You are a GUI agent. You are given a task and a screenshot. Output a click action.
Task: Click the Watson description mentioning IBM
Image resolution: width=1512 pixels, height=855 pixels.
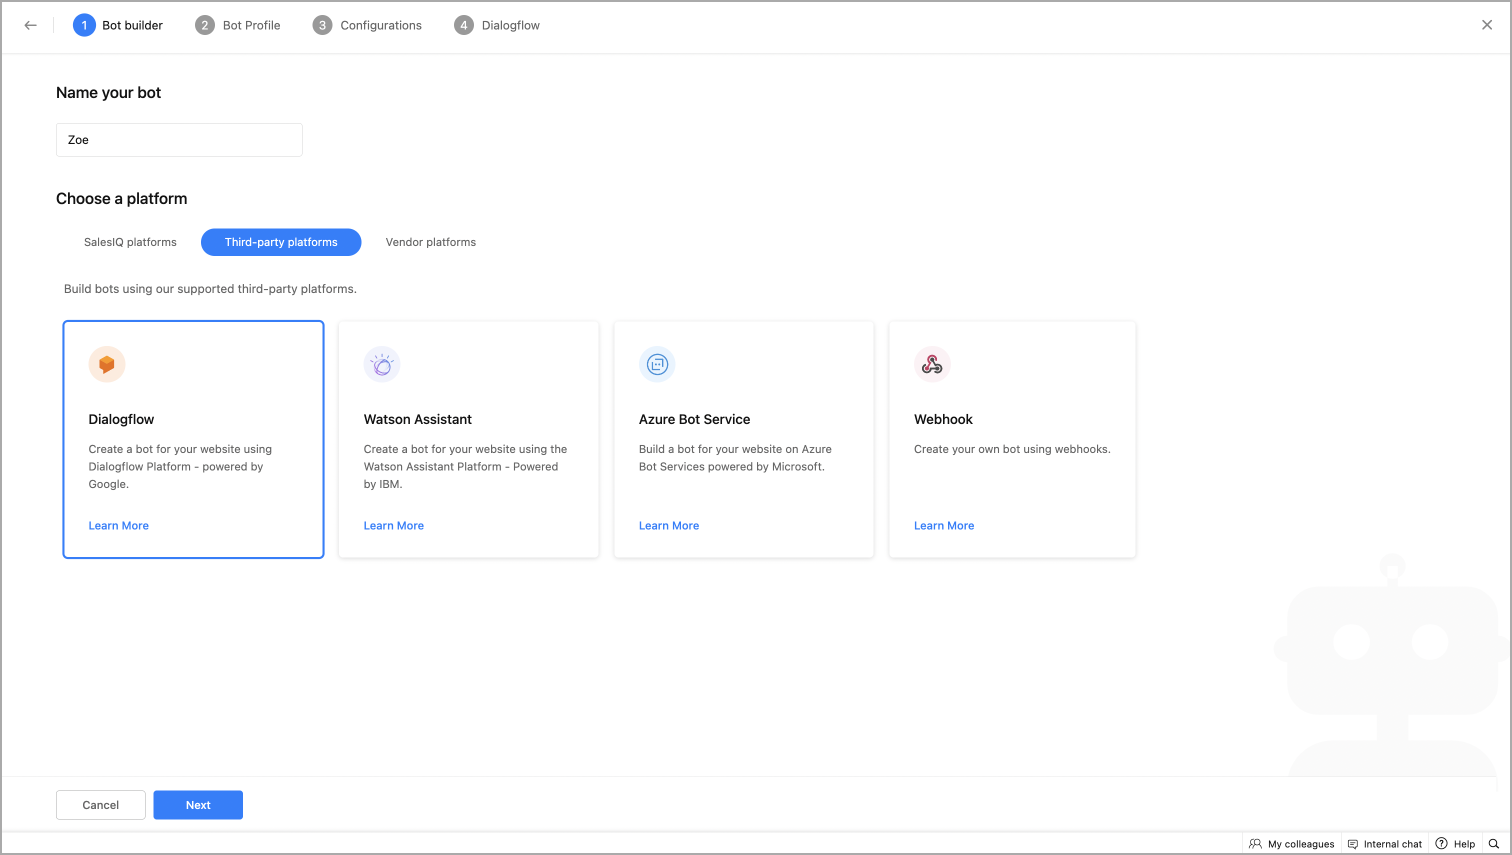tap(465, 467)
